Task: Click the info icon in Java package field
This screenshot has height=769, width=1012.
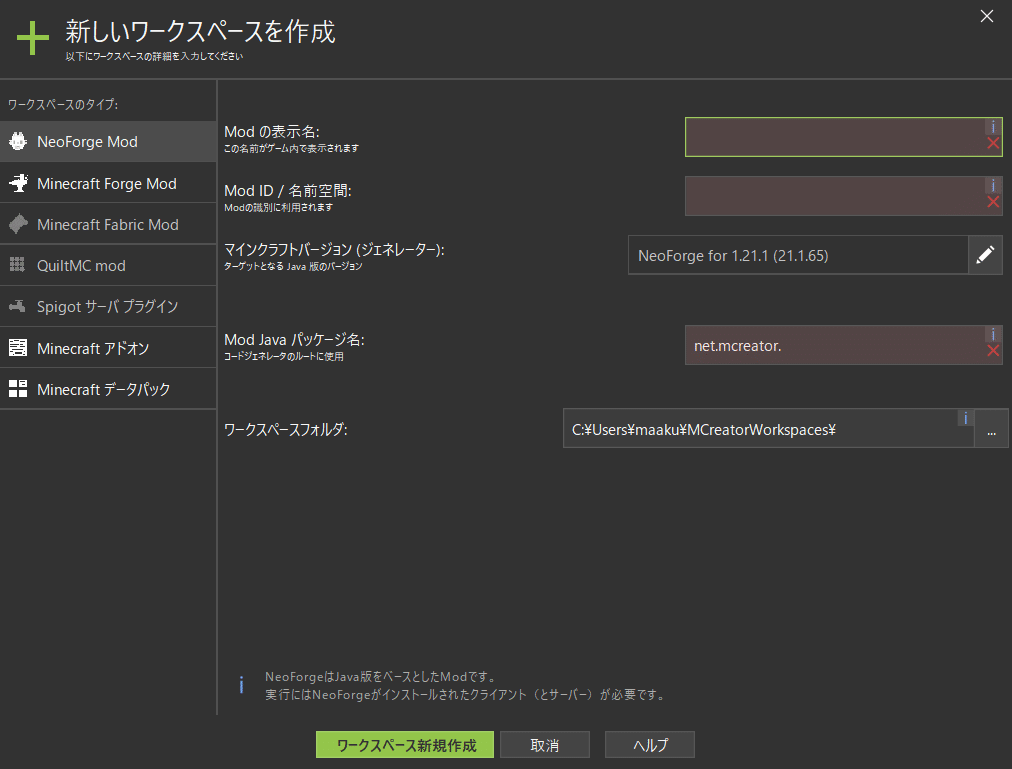Action: 993,334
